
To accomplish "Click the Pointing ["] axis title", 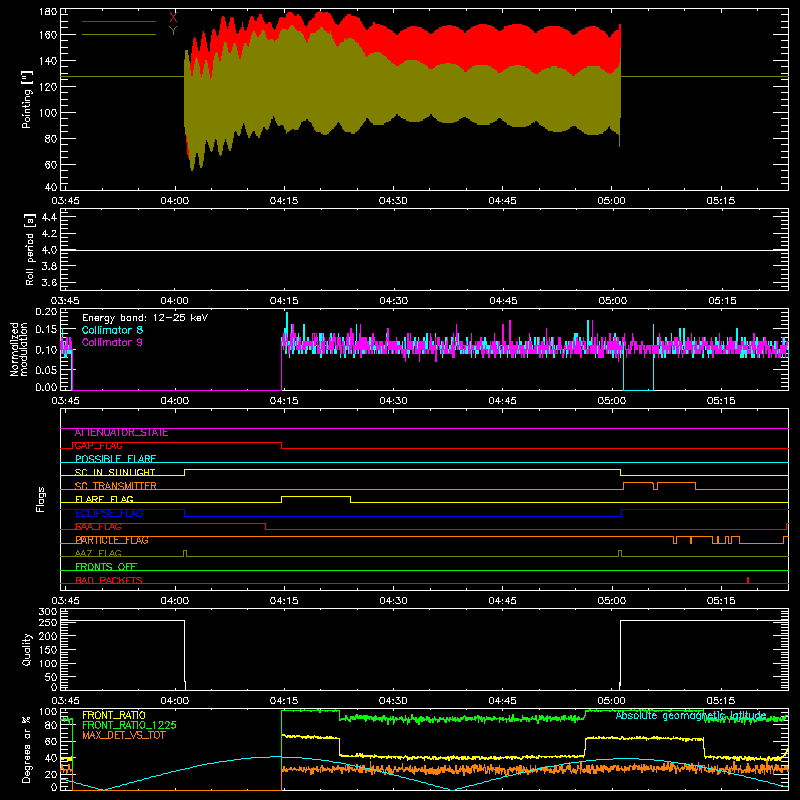I will click(27, 99).
